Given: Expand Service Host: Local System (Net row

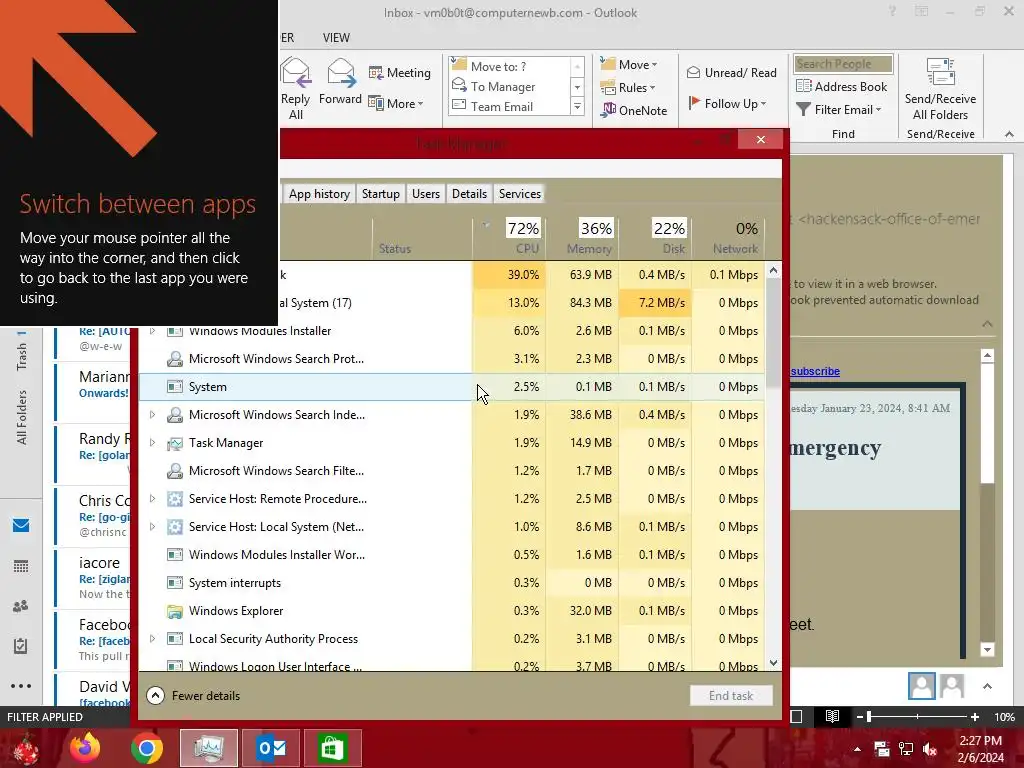Looking at the screenshot, I should [152, 527].
